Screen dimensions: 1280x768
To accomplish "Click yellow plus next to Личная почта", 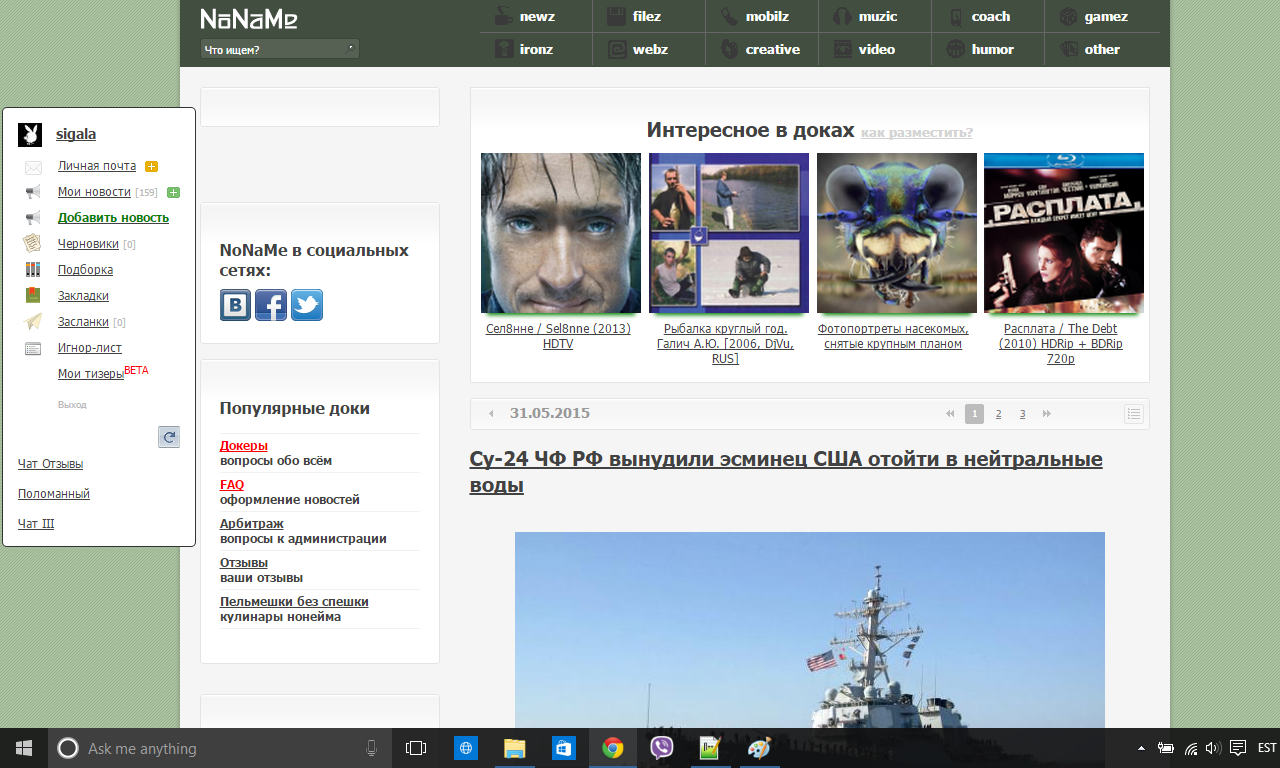I will pyautogui.click(x=151, y=167).
